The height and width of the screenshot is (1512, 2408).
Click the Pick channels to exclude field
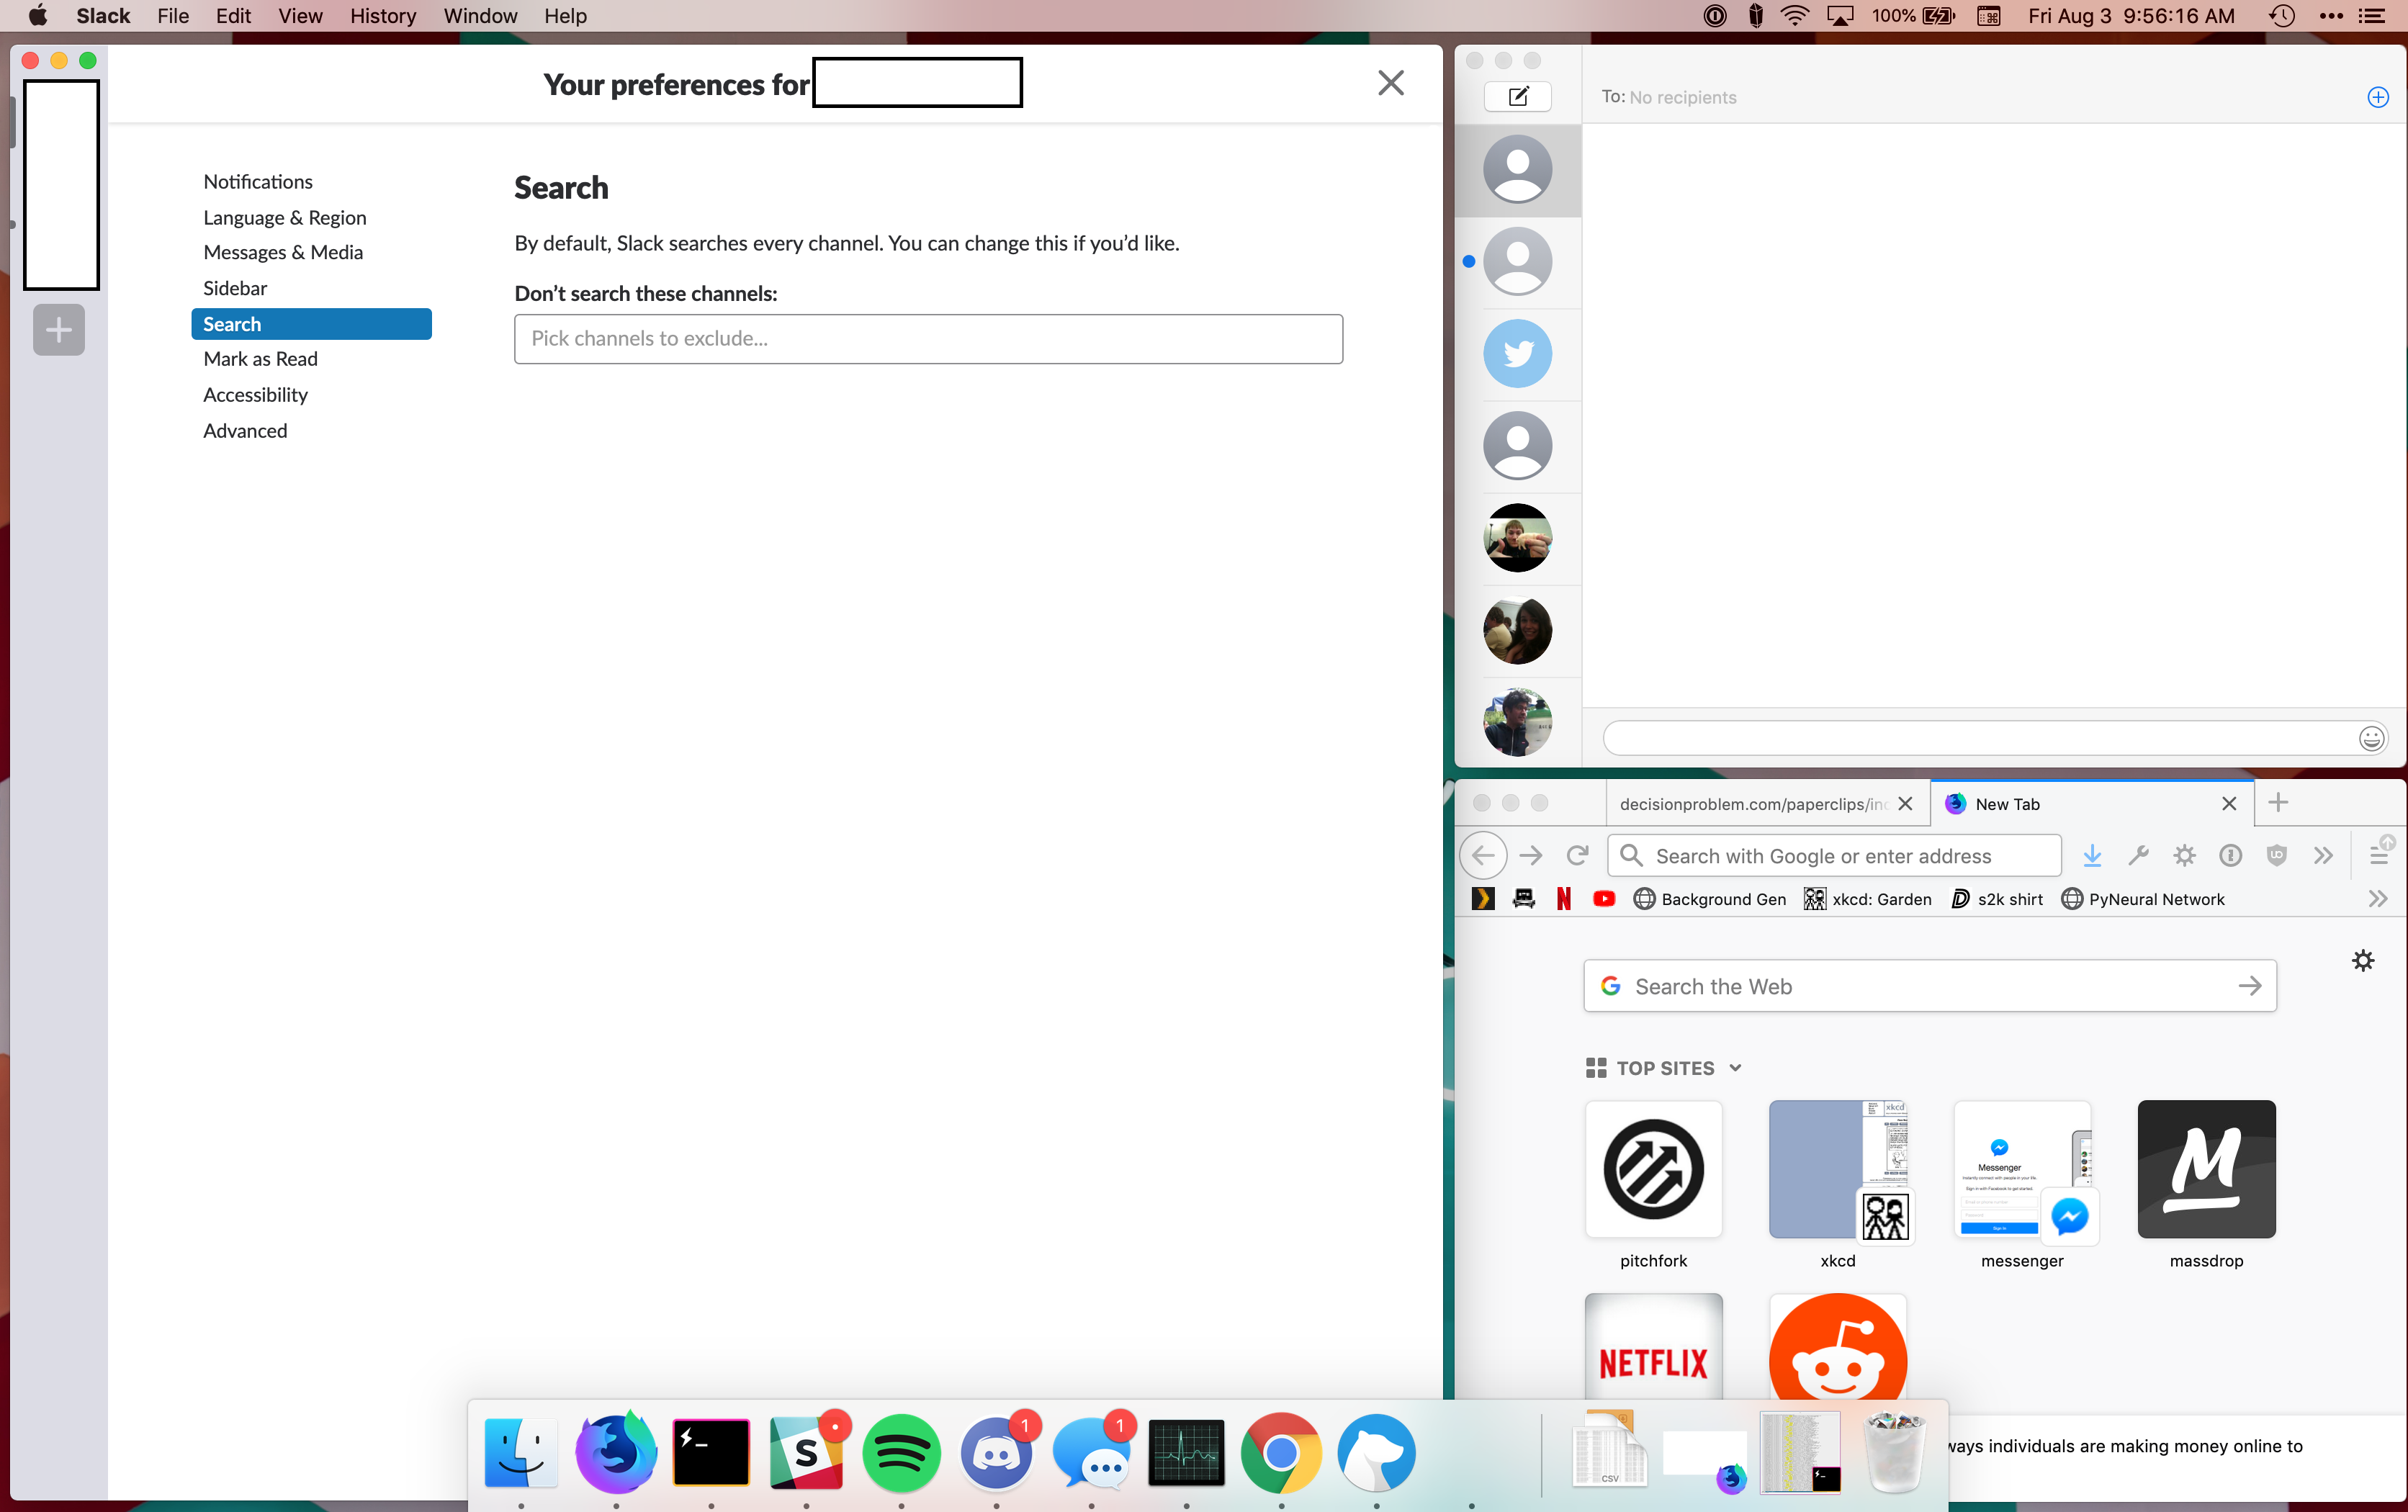pos(928,338)
